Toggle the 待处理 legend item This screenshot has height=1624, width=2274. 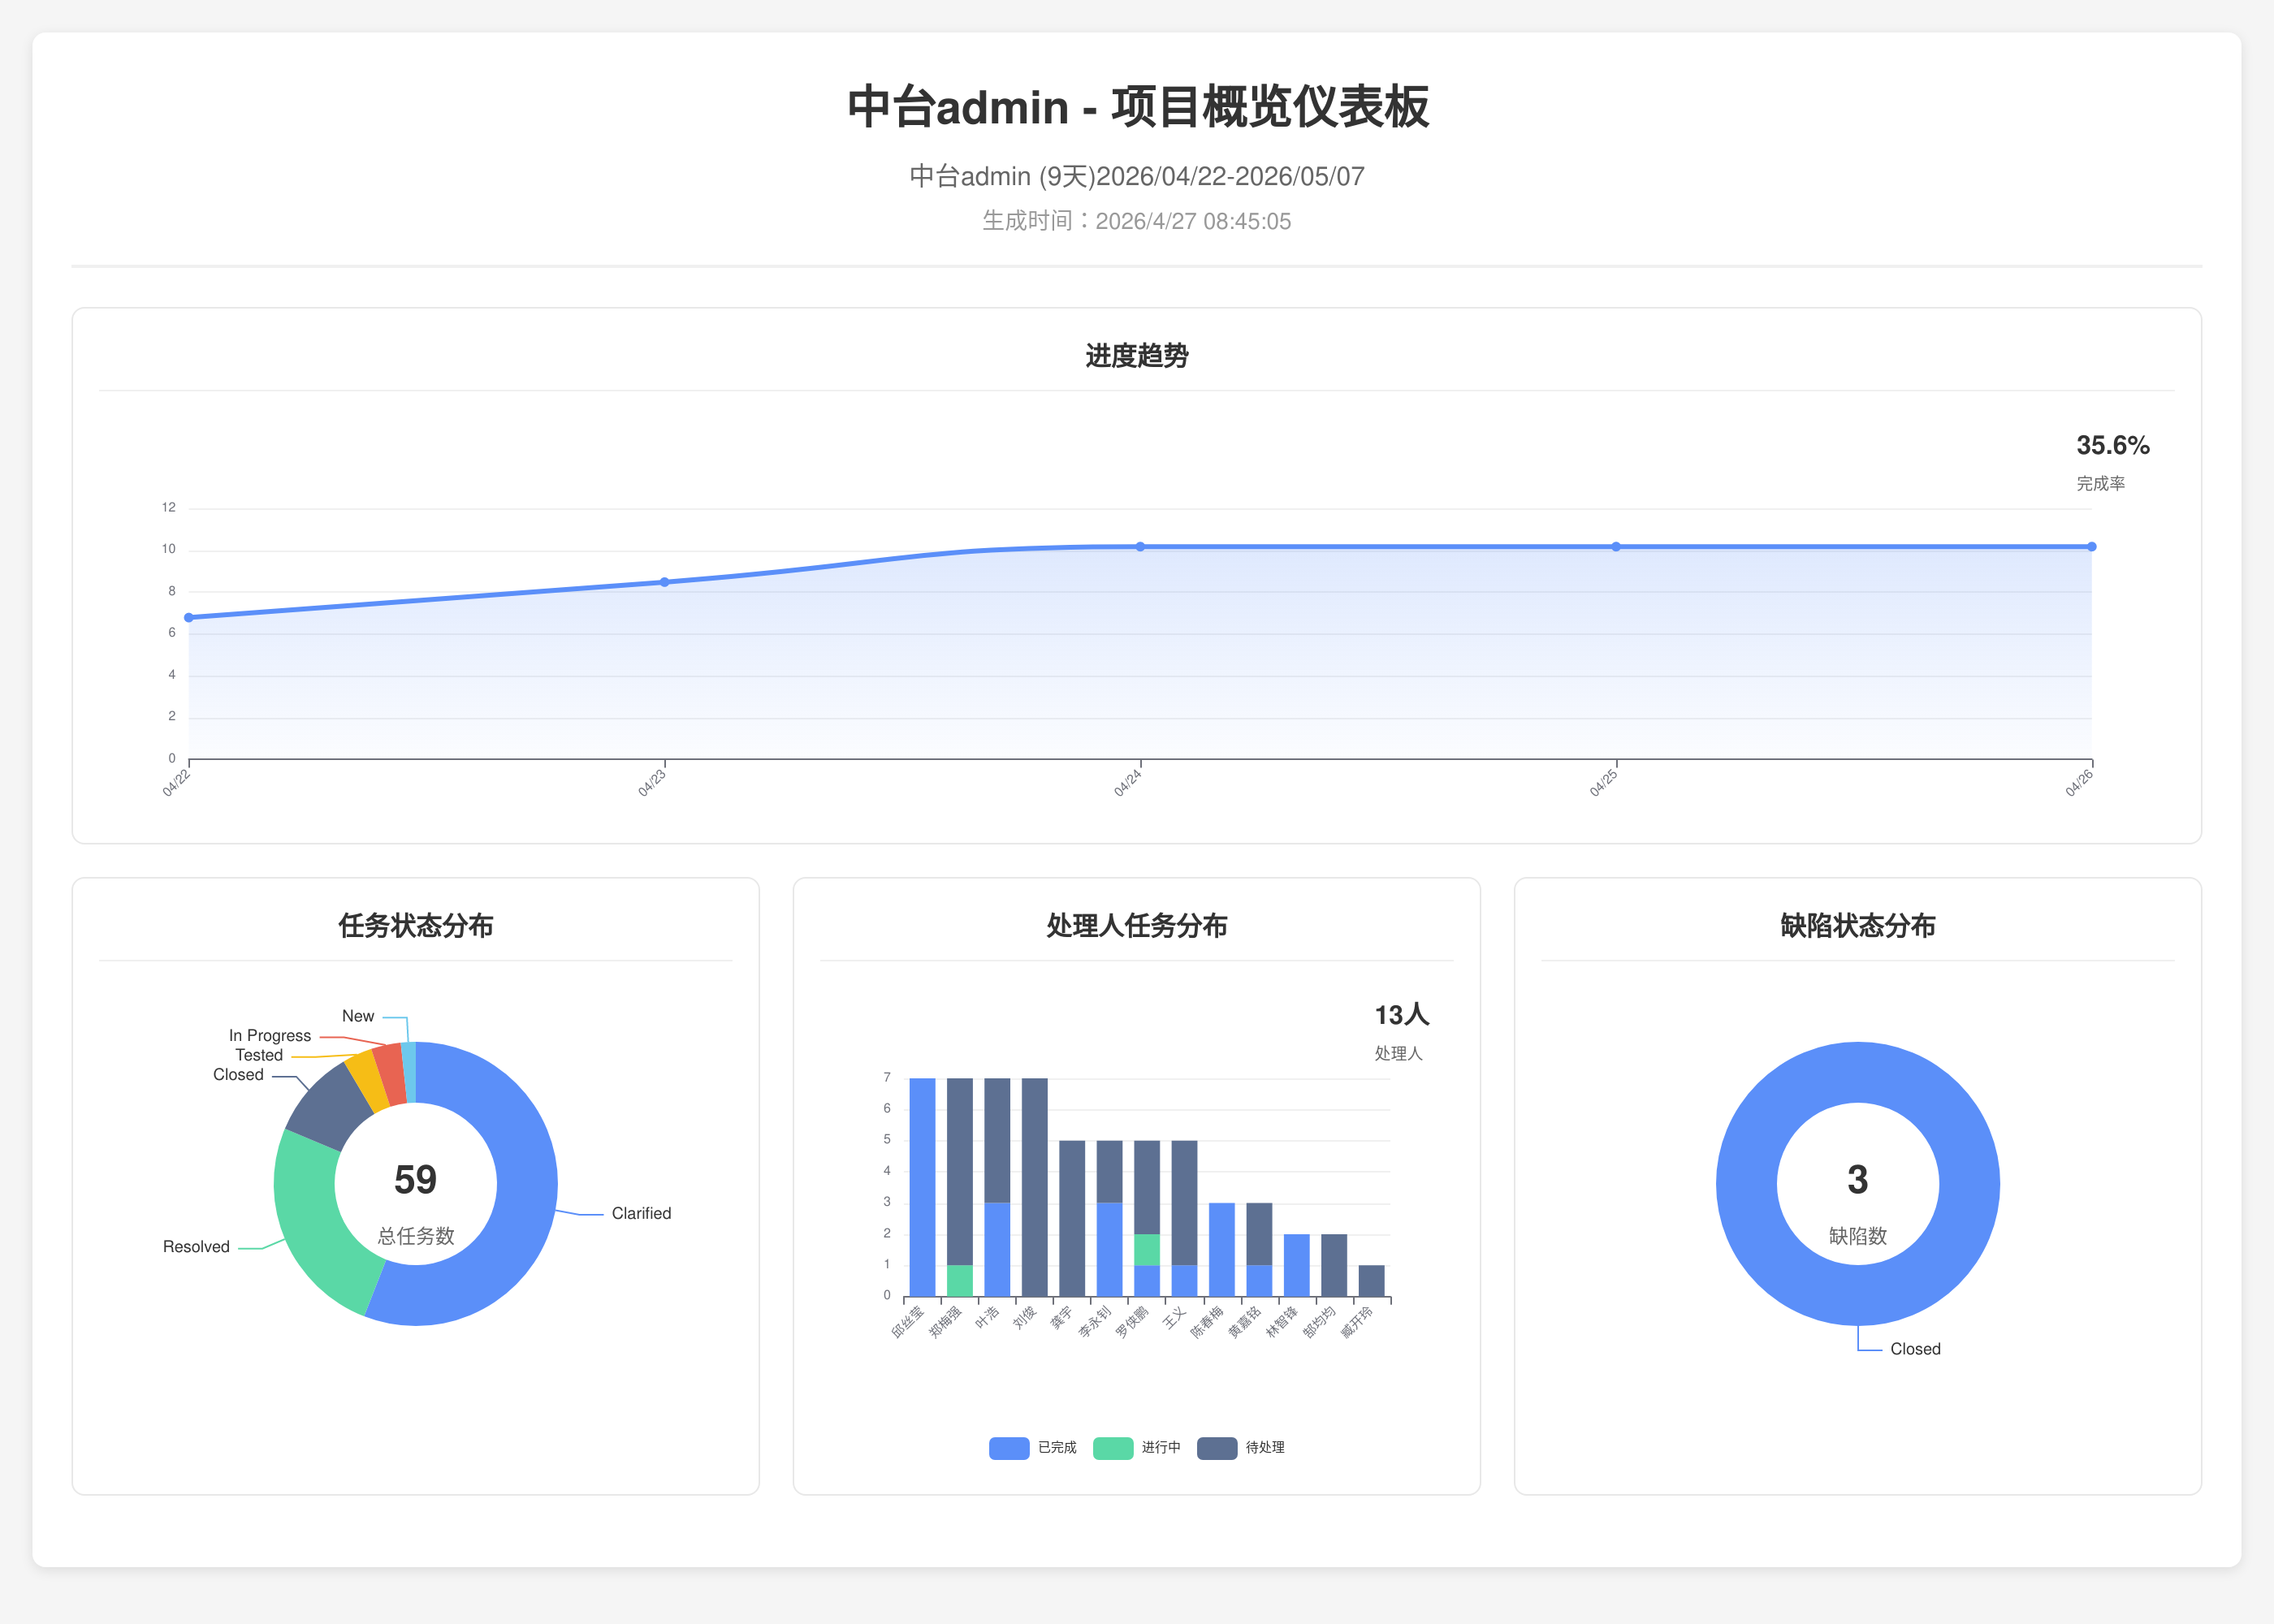(x=1241, y=1447)
